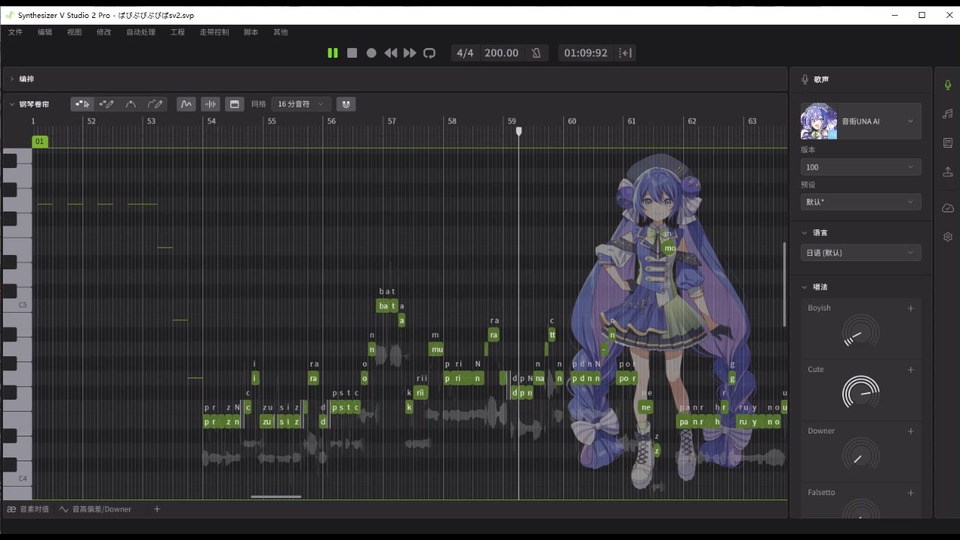This screenshot has width=960, height=540.
Task: Click the plus button beside Downer
Action: pyautogui.click(x=910, y=432)
